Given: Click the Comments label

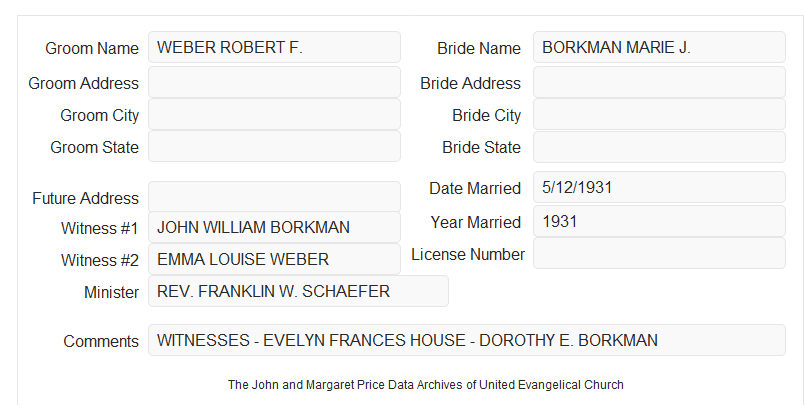Looking at the screenshot, I should tap(101, 341).
